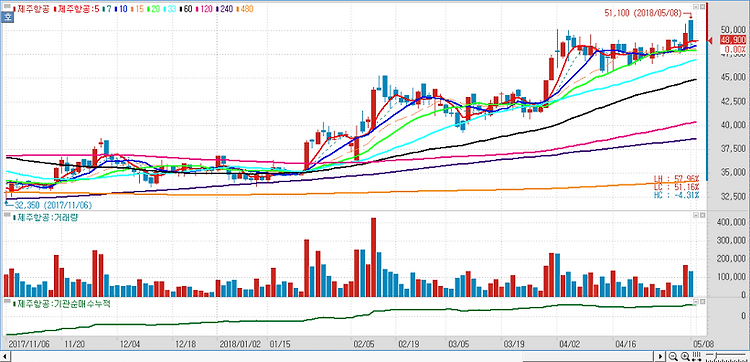Select the 60-day moving average legend
Viewport: 750px width, 362px height.
(x=186, y=9)
